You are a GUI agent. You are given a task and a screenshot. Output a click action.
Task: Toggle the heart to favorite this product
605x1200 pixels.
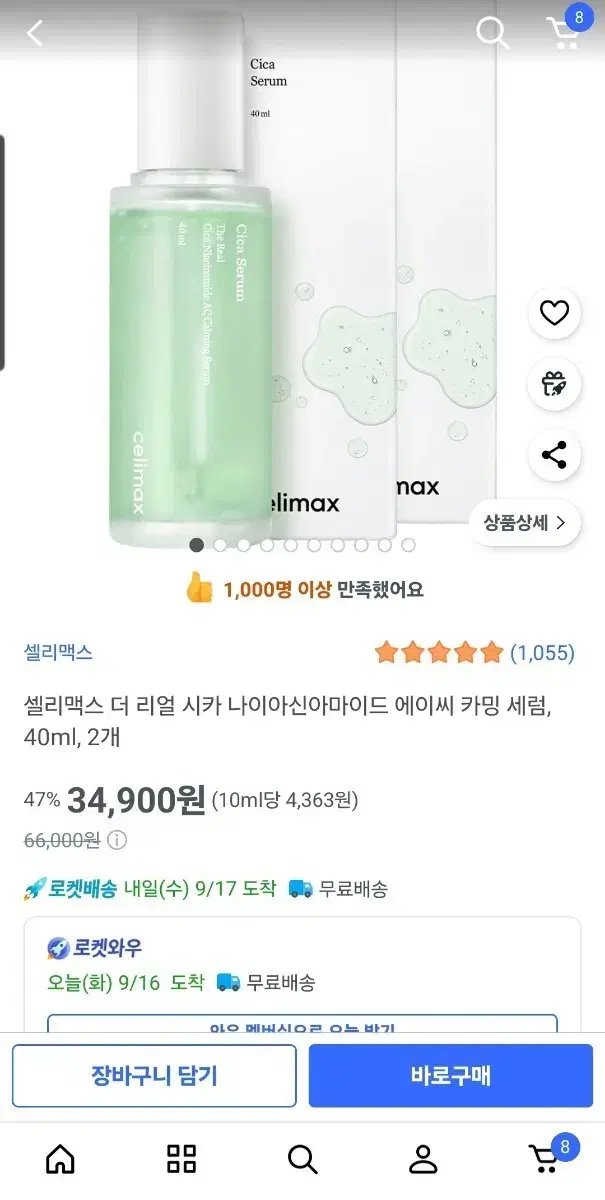pos(553,313)
